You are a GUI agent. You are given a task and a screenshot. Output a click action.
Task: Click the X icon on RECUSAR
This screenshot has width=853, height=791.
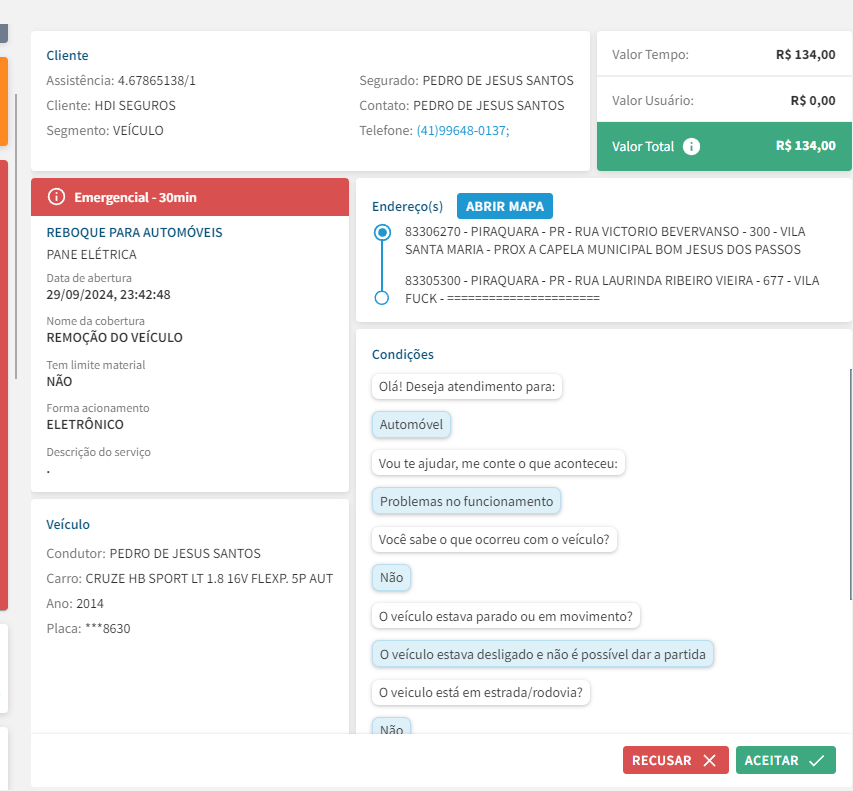(x=709, y=760)
